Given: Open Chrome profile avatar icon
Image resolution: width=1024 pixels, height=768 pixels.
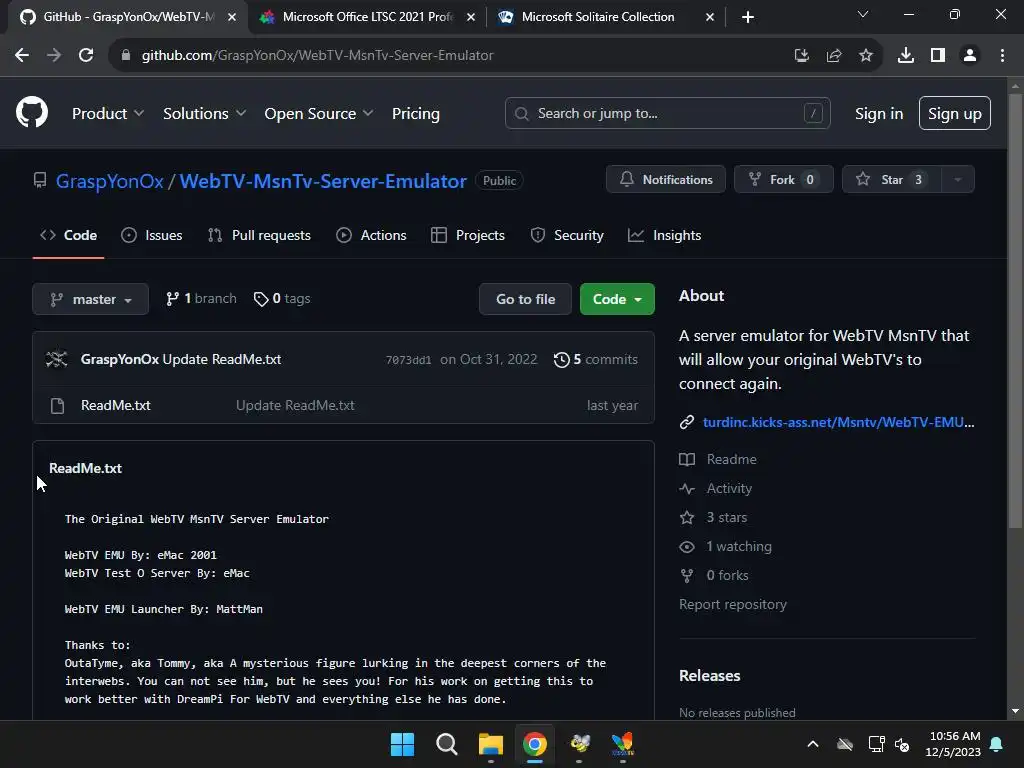Looking at the screenshot, I should click(970, 56).
